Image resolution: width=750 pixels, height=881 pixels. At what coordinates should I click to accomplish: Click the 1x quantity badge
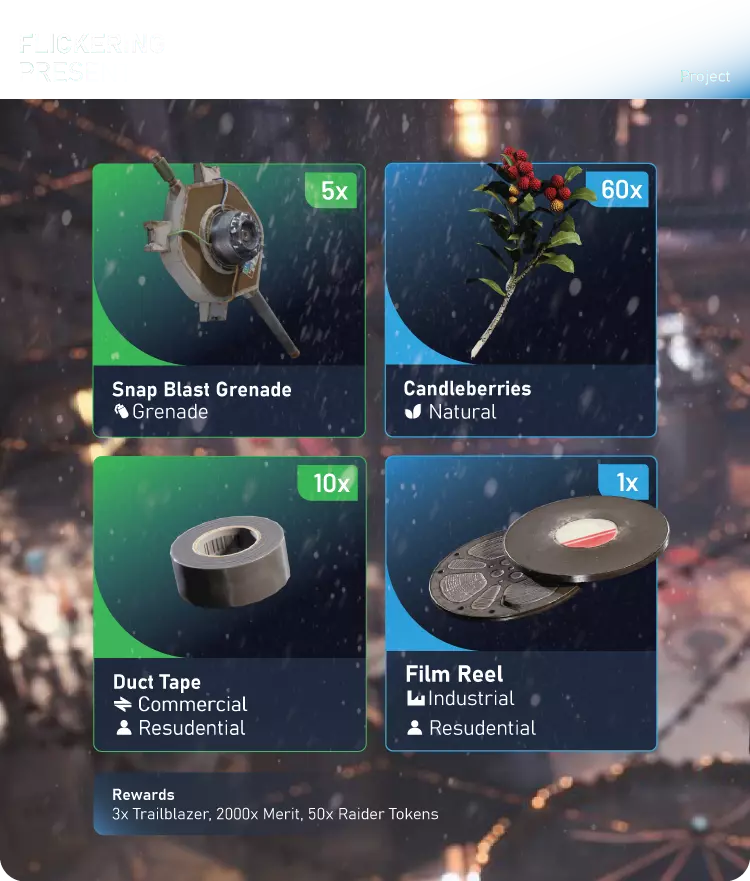coord(626,482)
